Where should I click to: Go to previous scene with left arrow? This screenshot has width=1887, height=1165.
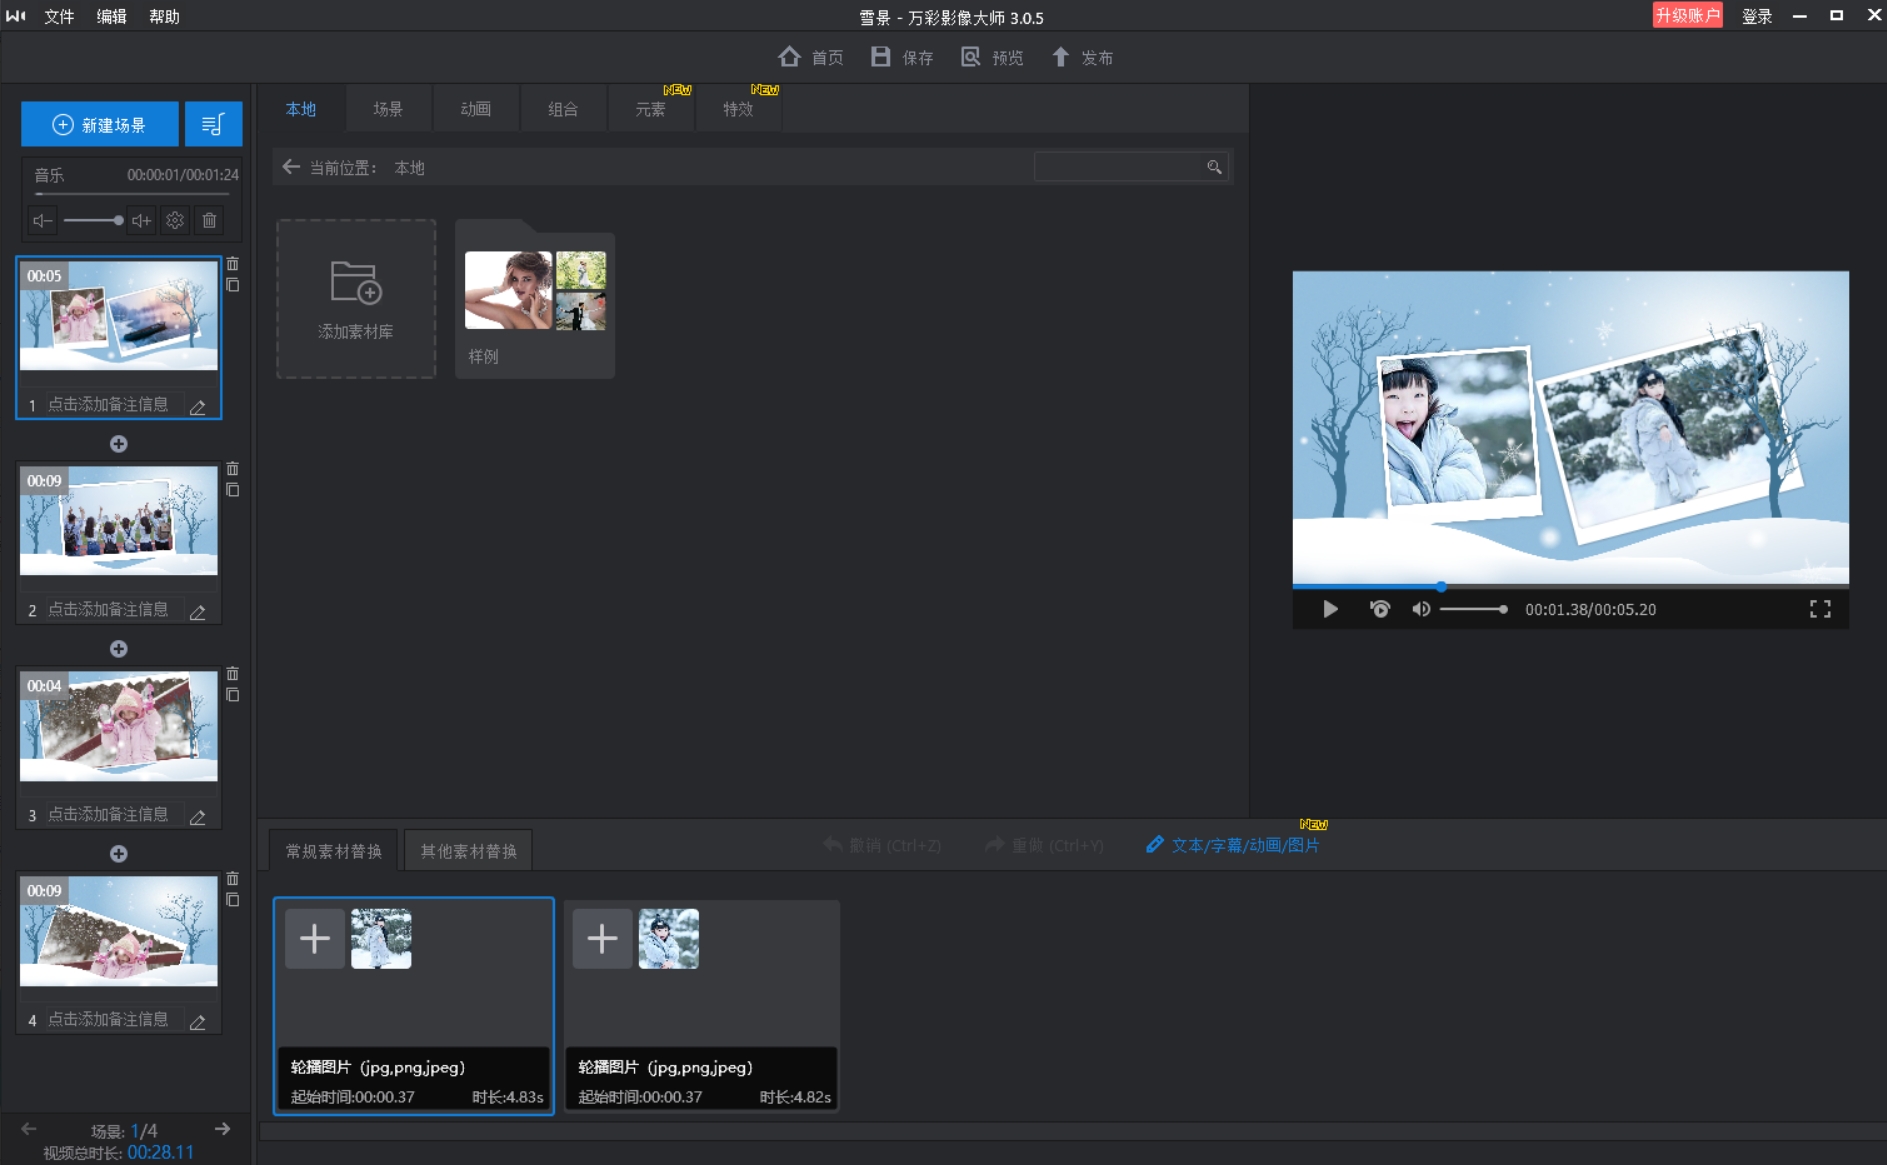(x=29, y=1129)
